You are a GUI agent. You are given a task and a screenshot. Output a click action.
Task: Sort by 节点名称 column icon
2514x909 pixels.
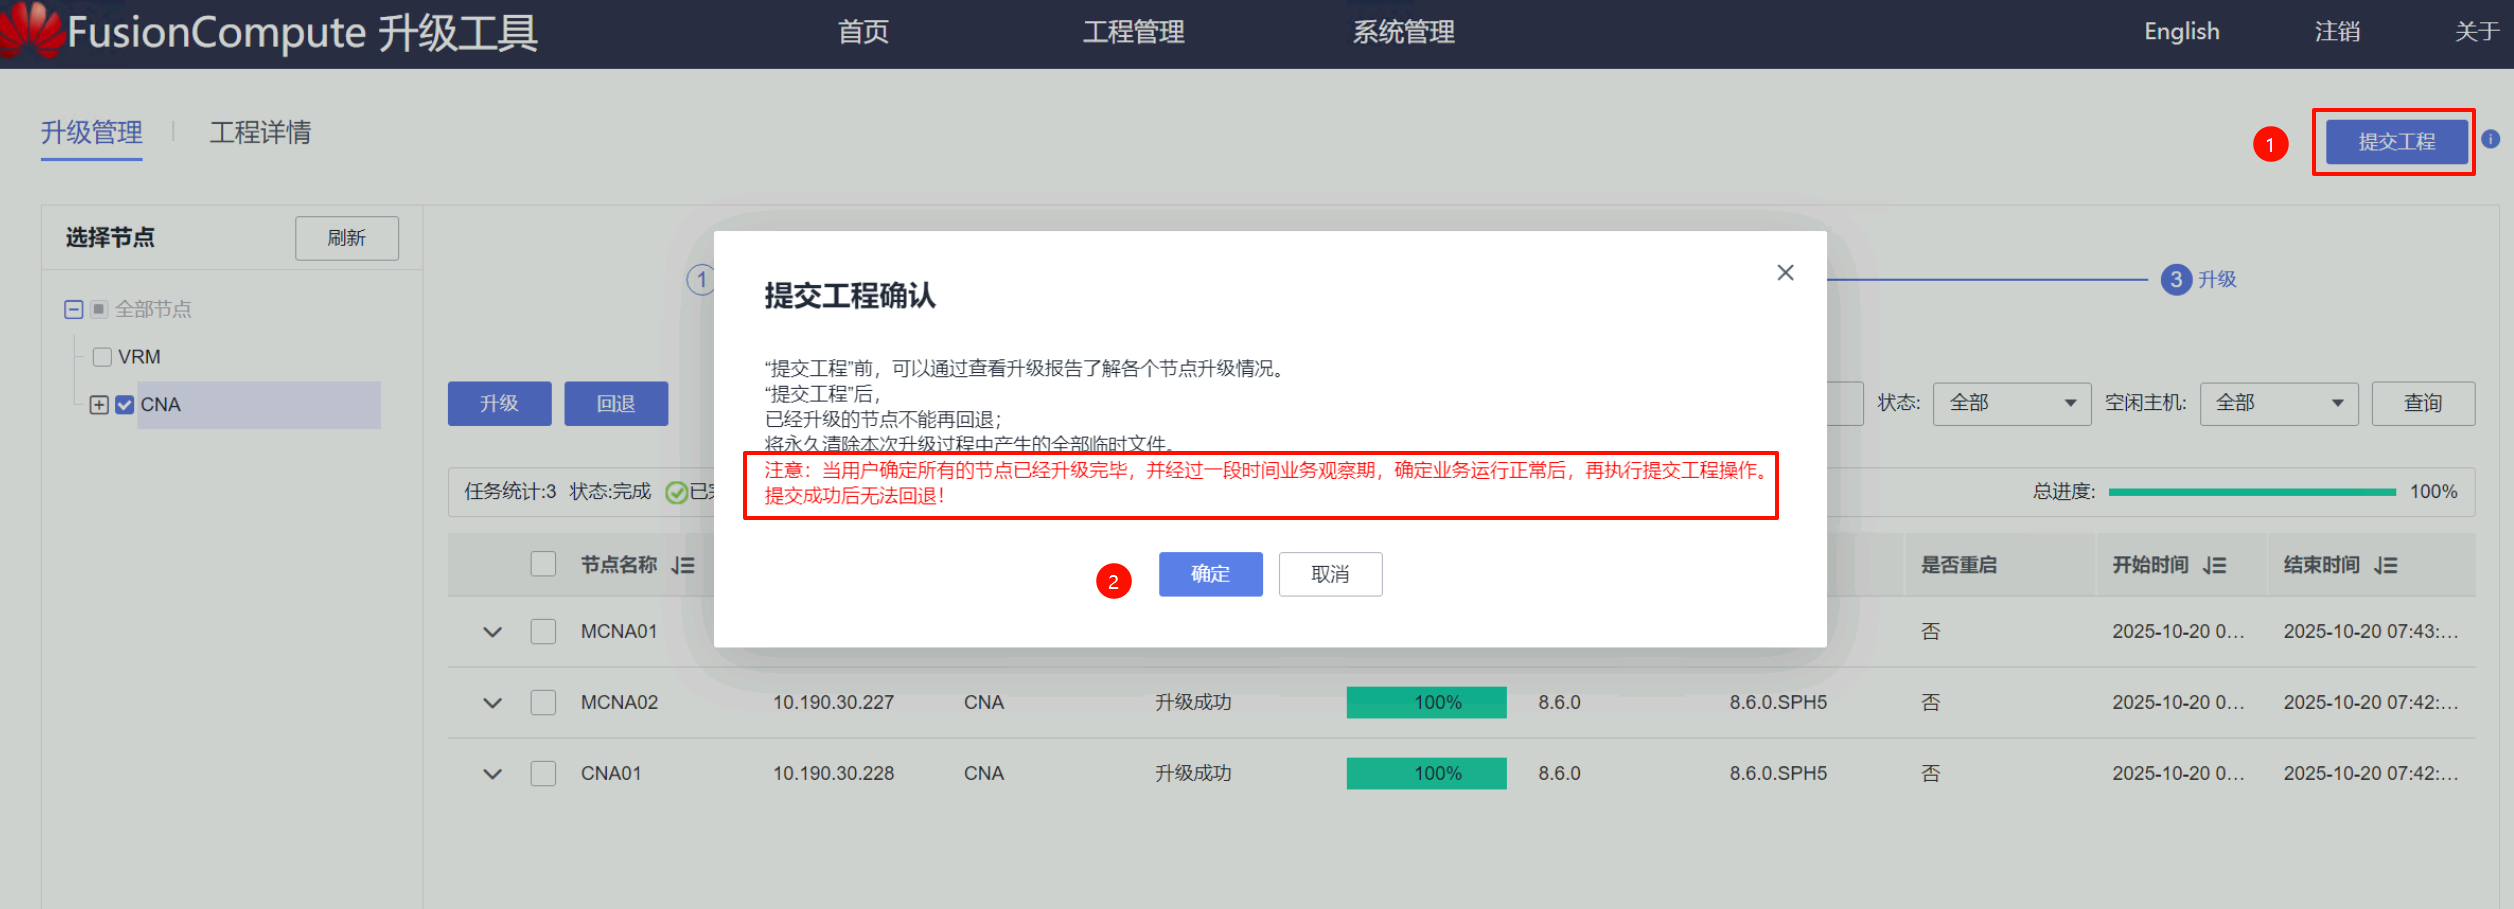tap(683, 566)
